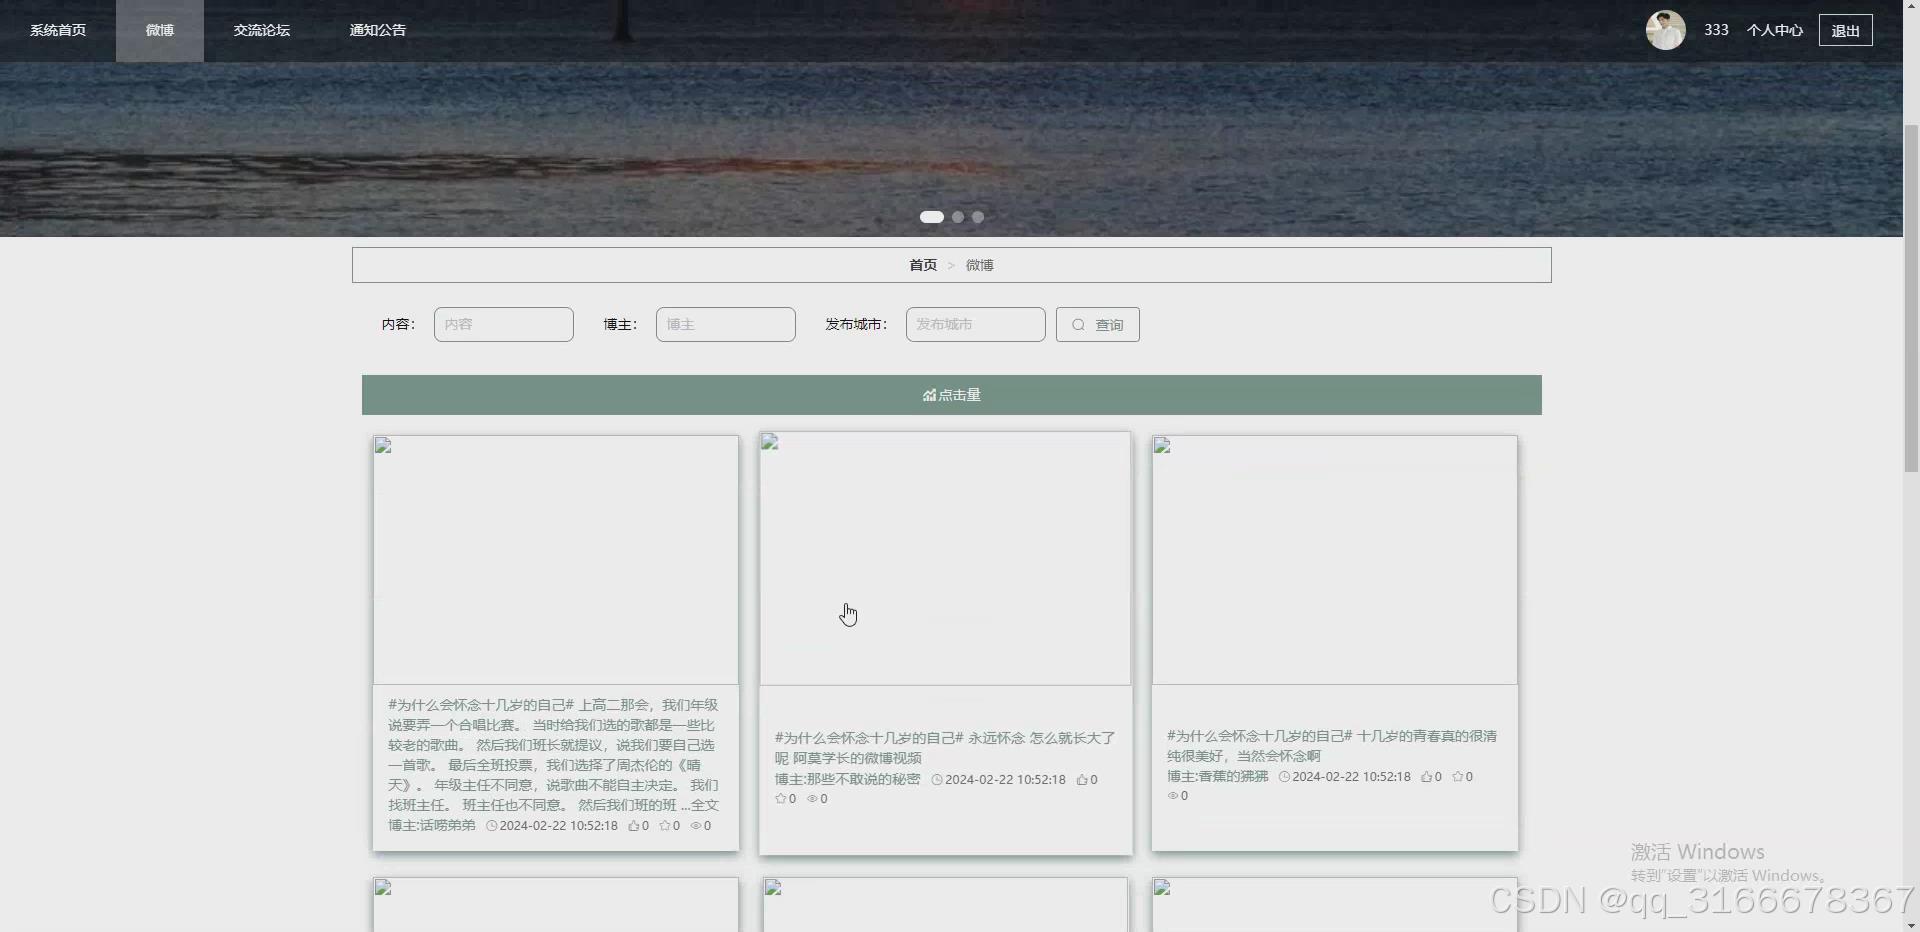Open image thumbnail of 香蕉的狒狒 post

[x=1335, y=560]
